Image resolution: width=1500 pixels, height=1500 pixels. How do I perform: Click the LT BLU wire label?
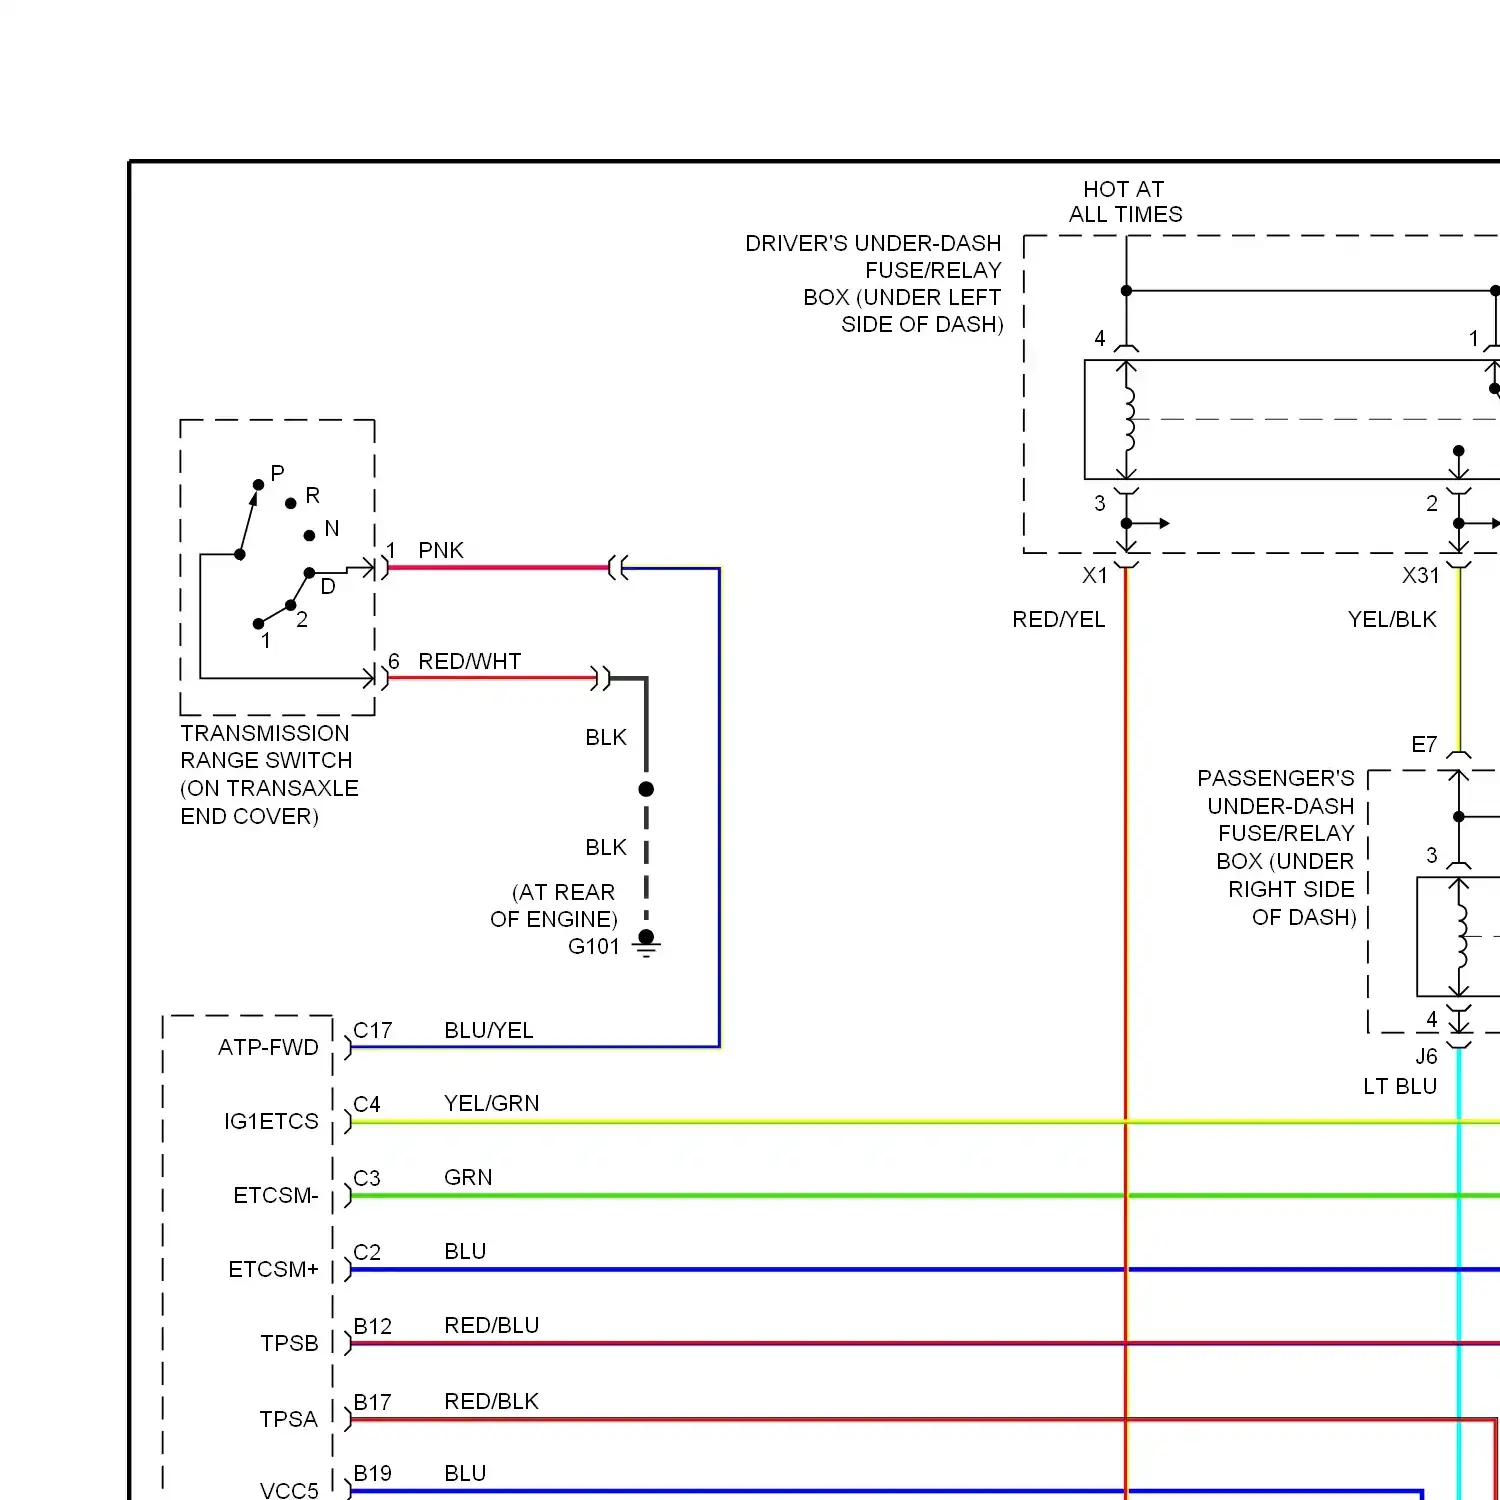[1400, 1086]
